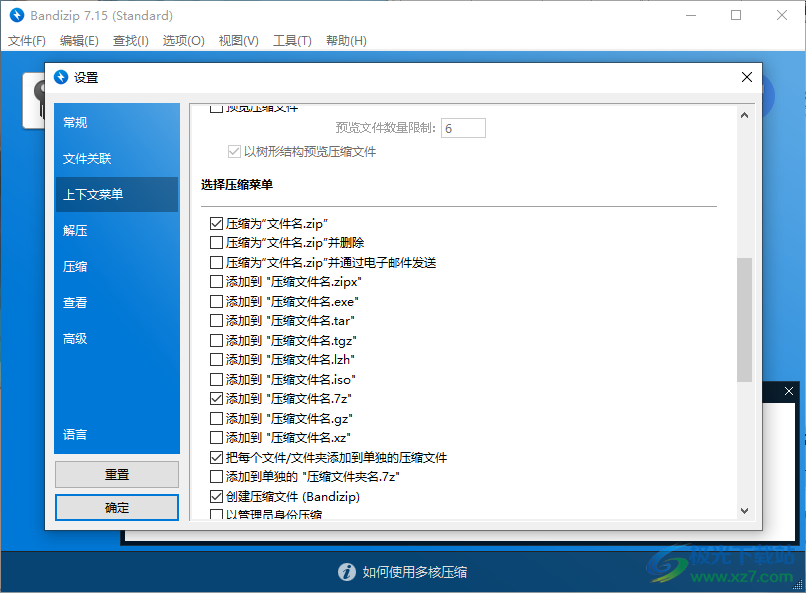Open the 压缩 settings tab

tap(117, 266)
